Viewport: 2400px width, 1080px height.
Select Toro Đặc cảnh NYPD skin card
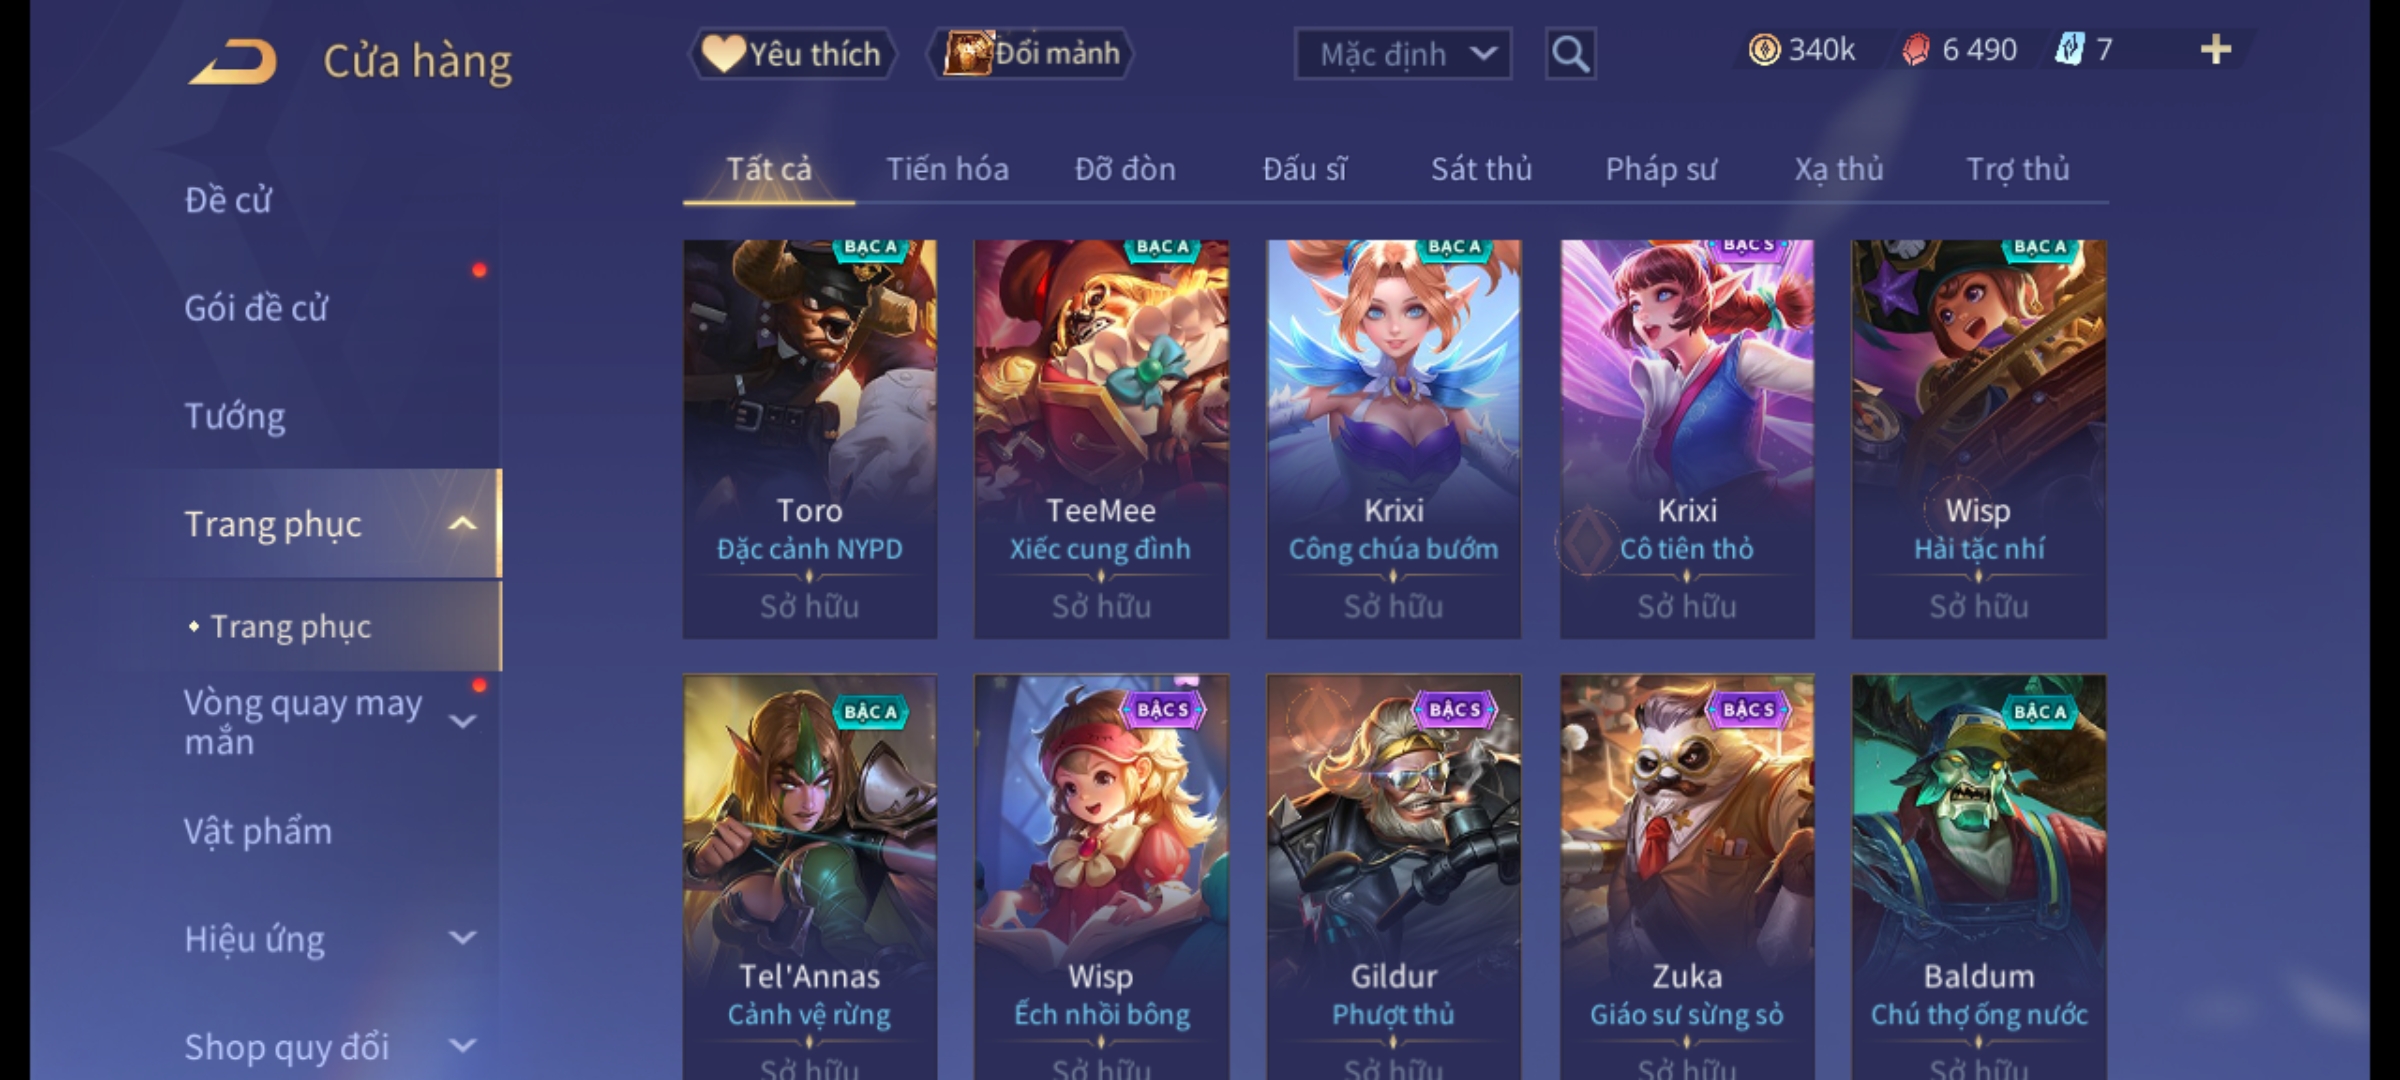pos(810,438)
